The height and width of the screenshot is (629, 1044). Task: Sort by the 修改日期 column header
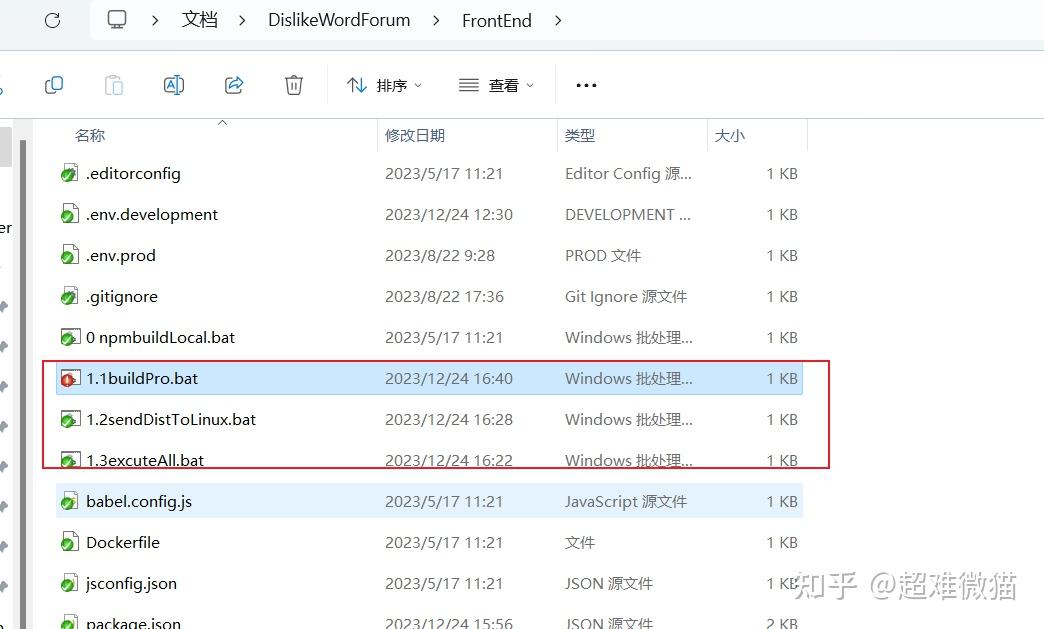415,136
